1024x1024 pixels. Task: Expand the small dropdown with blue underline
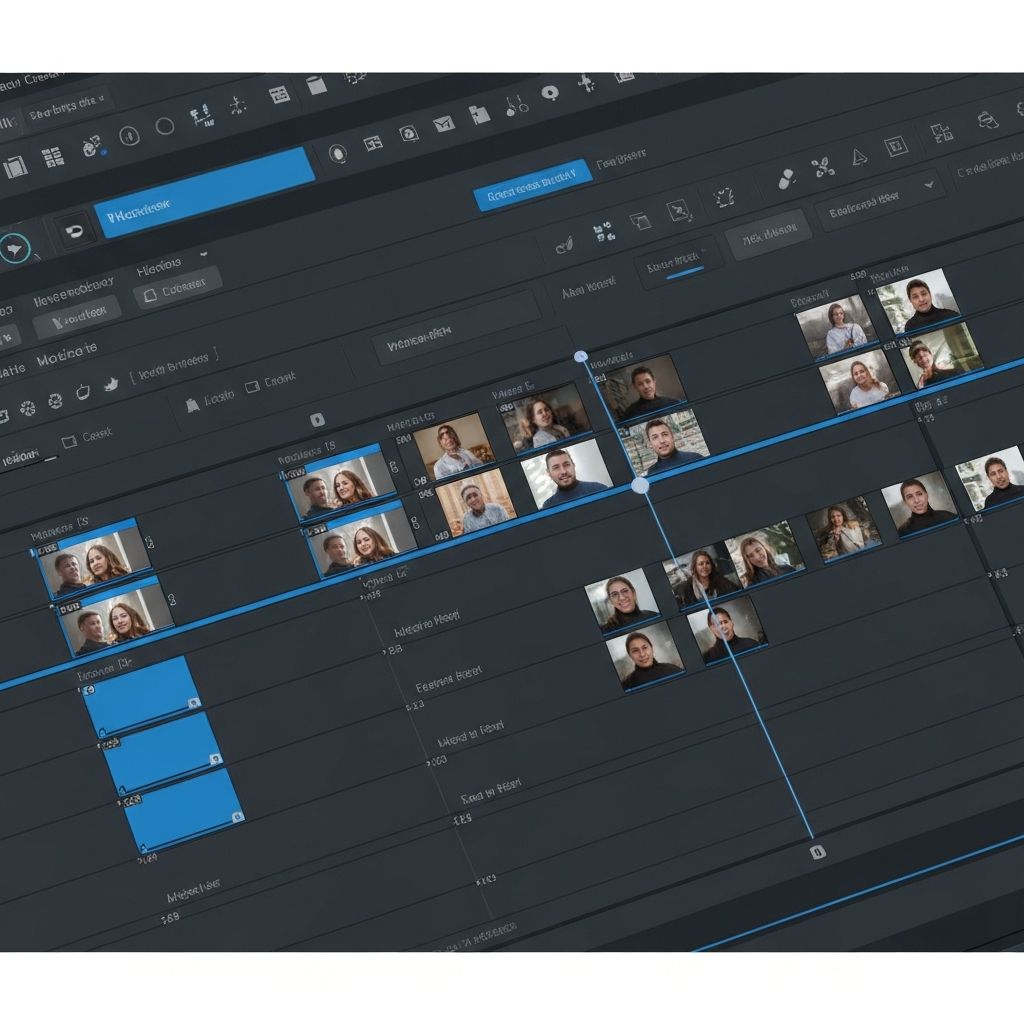click(x=678, y=264)
